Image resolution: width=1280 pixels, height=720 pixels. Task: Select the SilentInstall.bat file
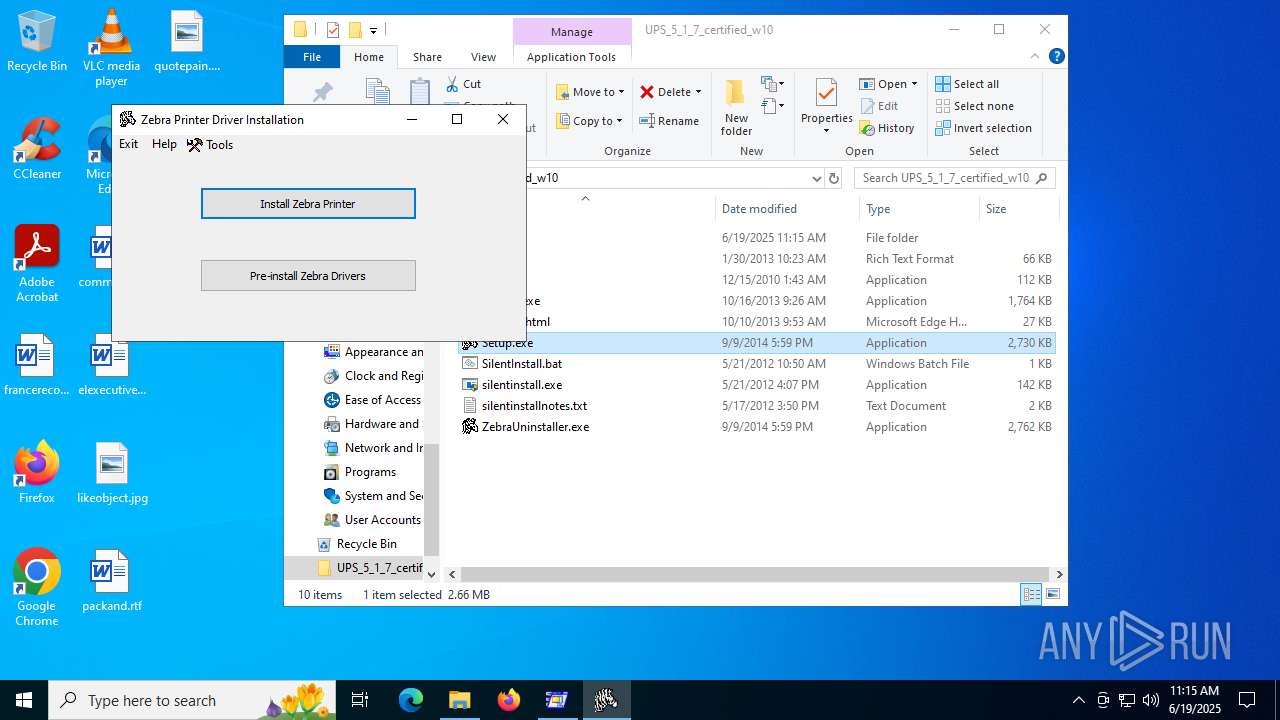point(757,364)
